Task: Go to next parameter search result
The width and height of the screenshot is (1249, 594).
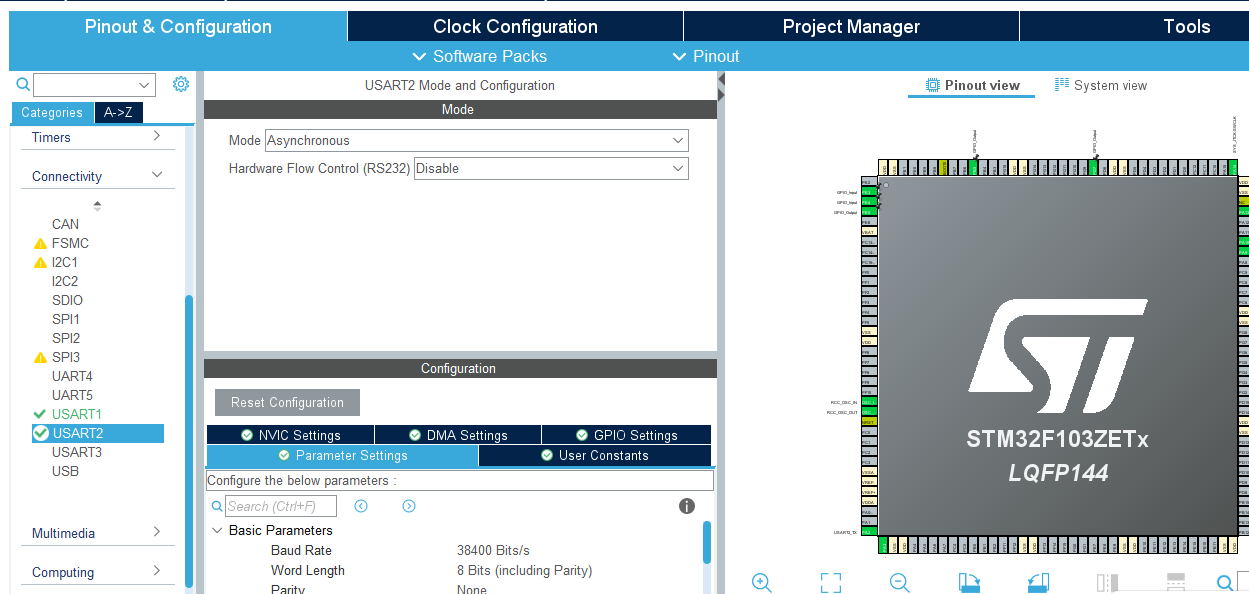Action: pos(409,506)
